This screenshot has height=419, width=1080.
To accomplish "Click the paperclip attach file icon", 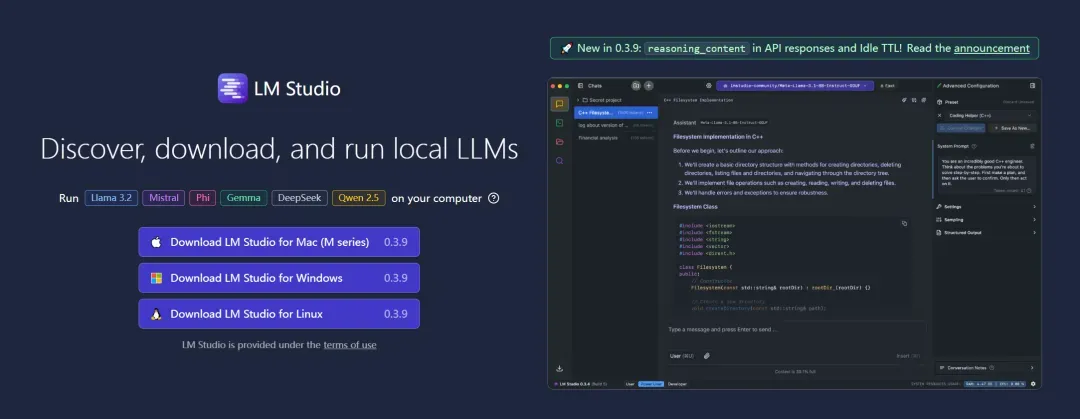I will [707, 356].
